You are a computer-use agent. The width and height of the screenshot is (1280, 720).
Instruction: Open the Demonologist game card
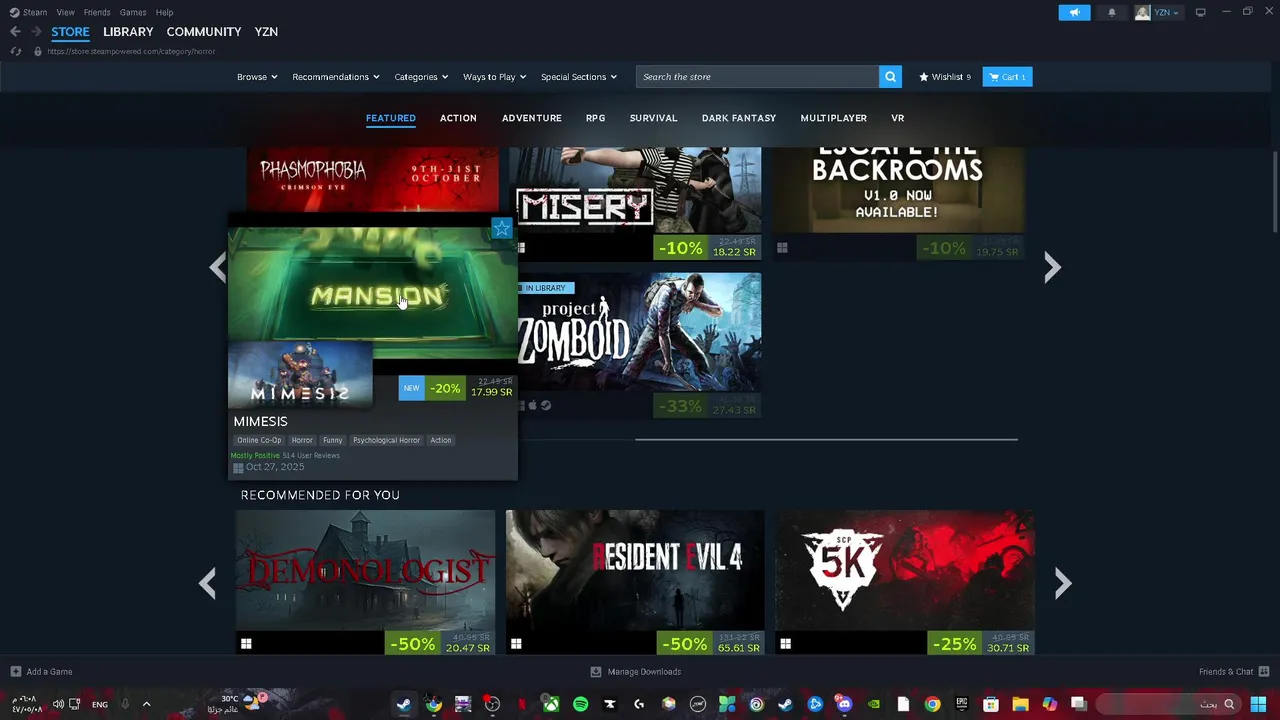(x=365, y=582)
